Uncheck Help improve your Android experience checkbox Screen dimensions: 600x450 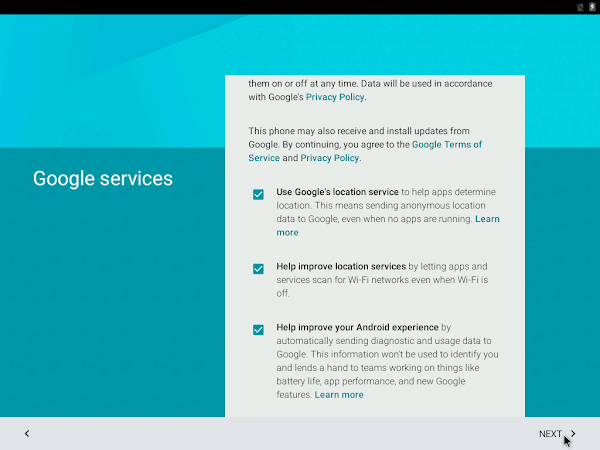tap(258, 329)
